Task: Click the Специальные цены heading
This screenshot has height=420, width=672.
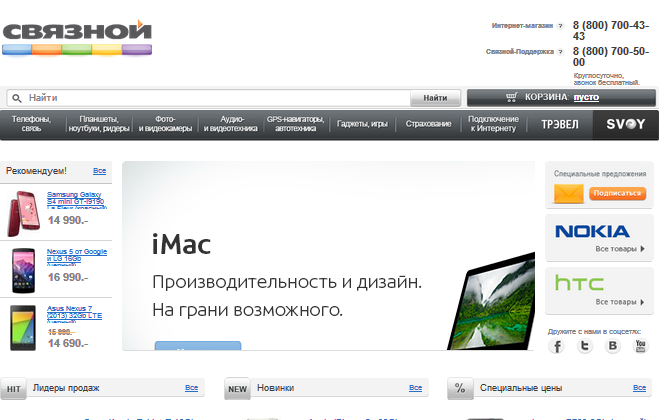Action: pos(521,388)
